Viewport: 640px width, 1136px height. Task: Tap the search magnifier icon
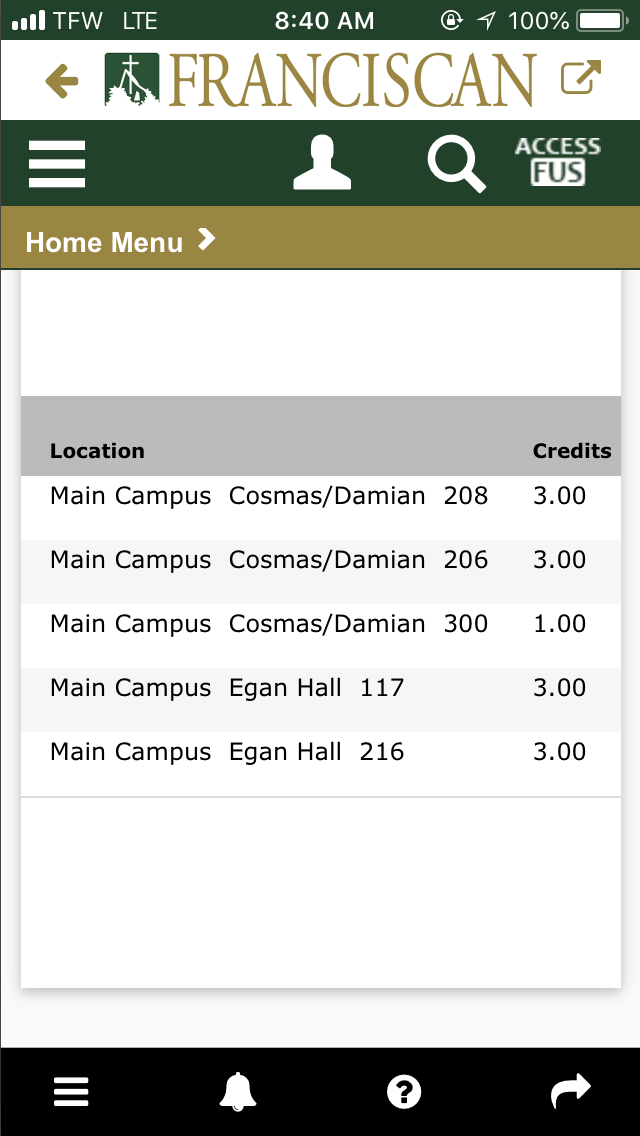pos(456,164)
